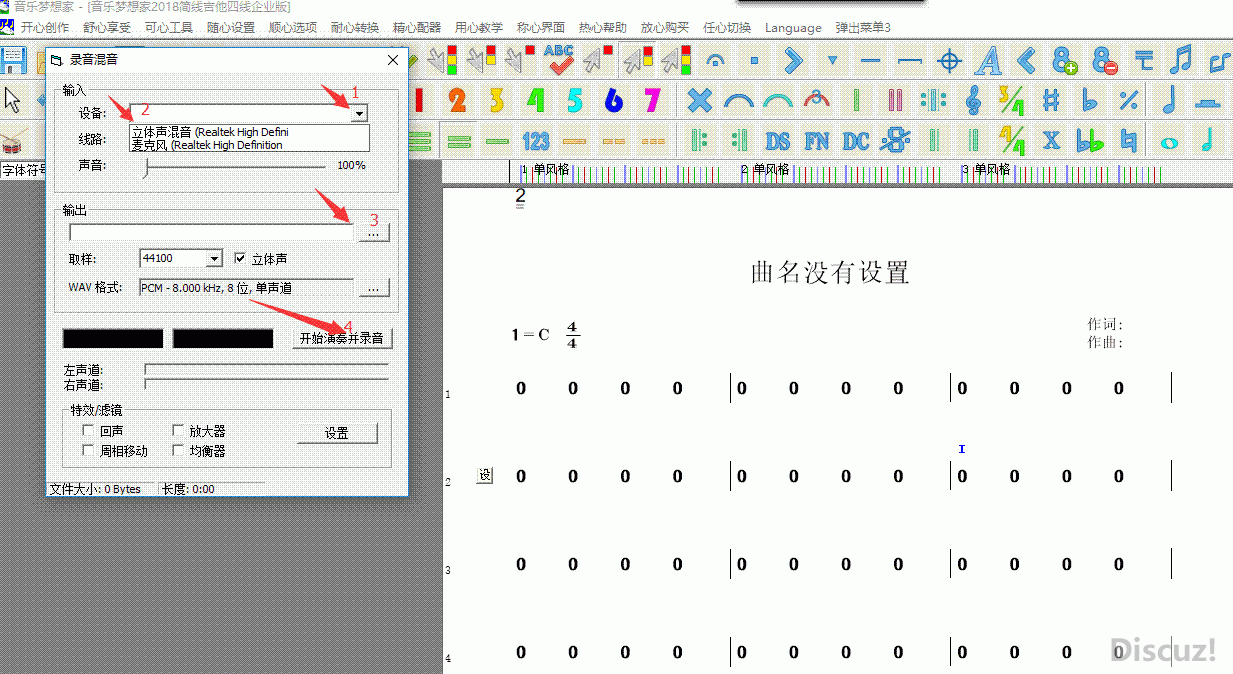Click the 声音 volume slider
Viewport: 1233px width, 674px height.
pyautogui.click(x=235, y=166)
